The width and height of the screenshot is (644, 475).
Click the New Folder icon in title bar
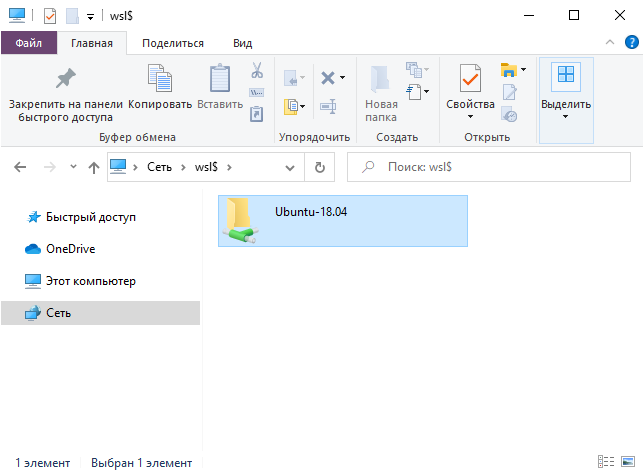(72, 16)
